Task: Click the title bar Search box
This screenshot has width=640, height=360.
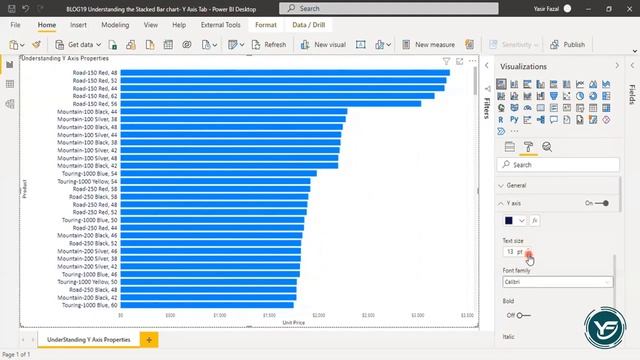Action: click(x=389, y=8)
